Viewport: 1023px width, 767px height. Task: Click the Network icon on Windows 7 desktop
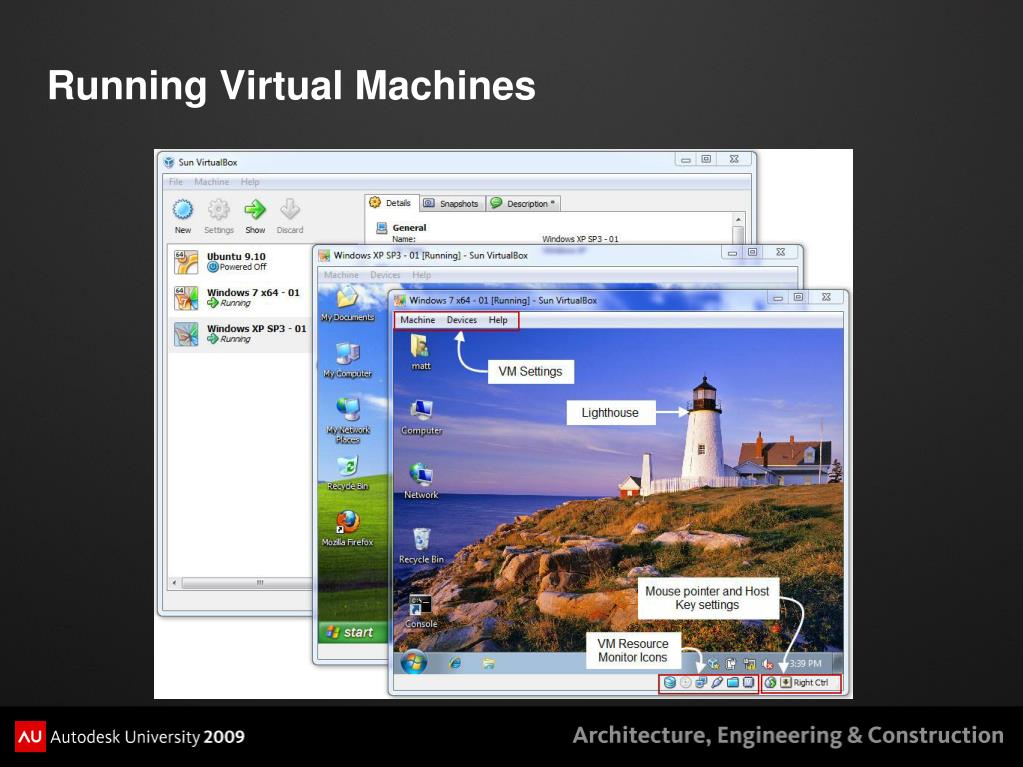421,481
